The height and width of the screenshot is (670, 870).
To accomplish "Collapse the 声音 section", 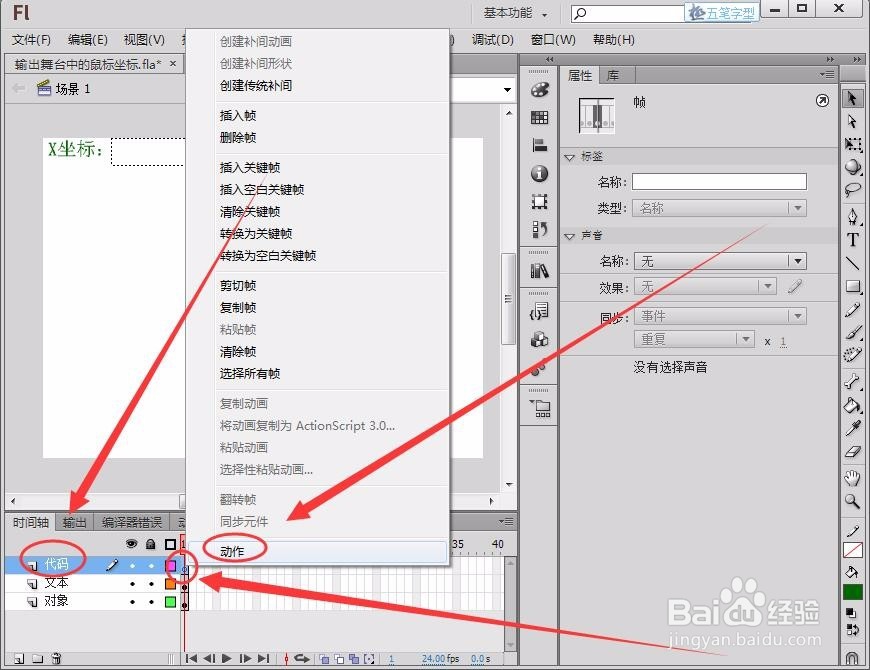I will coord(569,236).
